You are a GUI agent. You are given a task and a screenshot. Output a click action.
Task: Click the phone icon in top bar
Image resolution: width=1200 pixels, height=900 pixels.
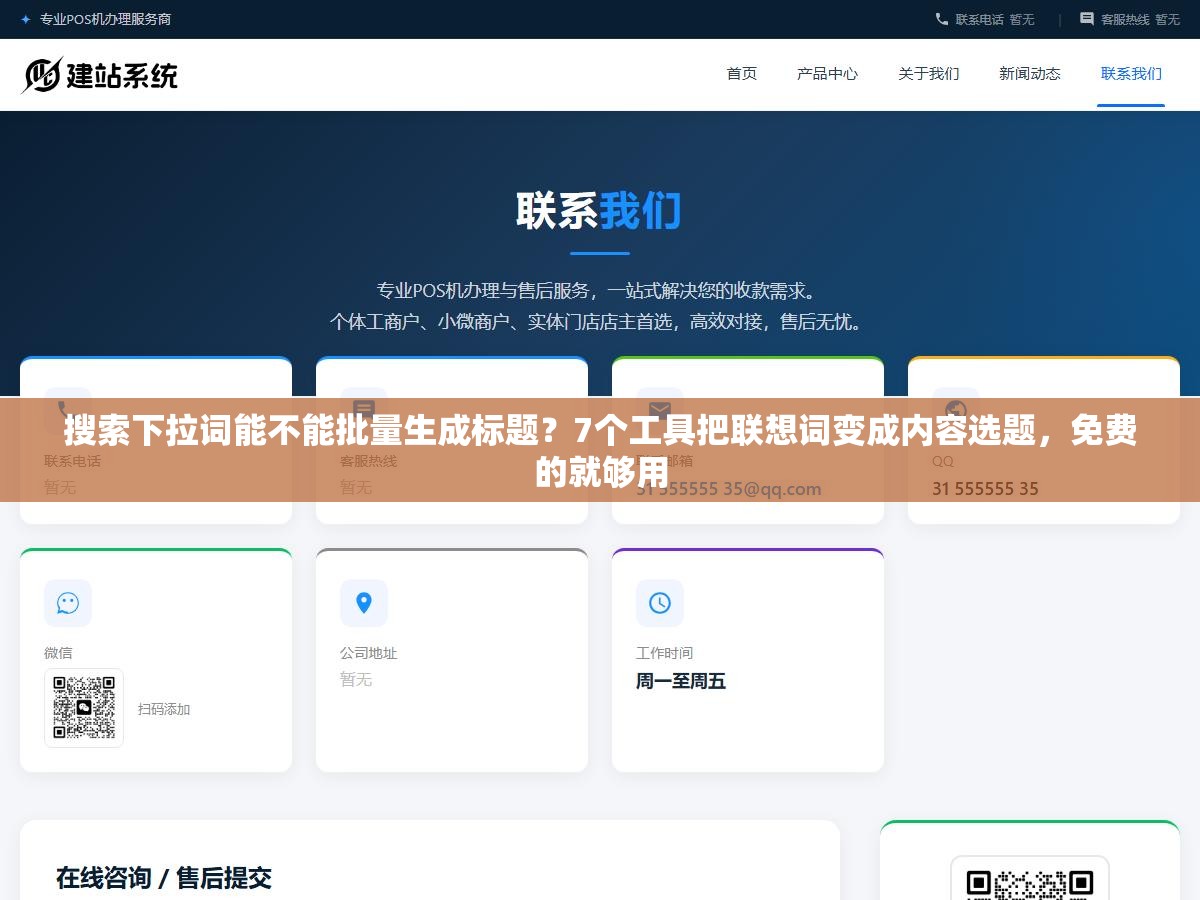coord(942,19)
